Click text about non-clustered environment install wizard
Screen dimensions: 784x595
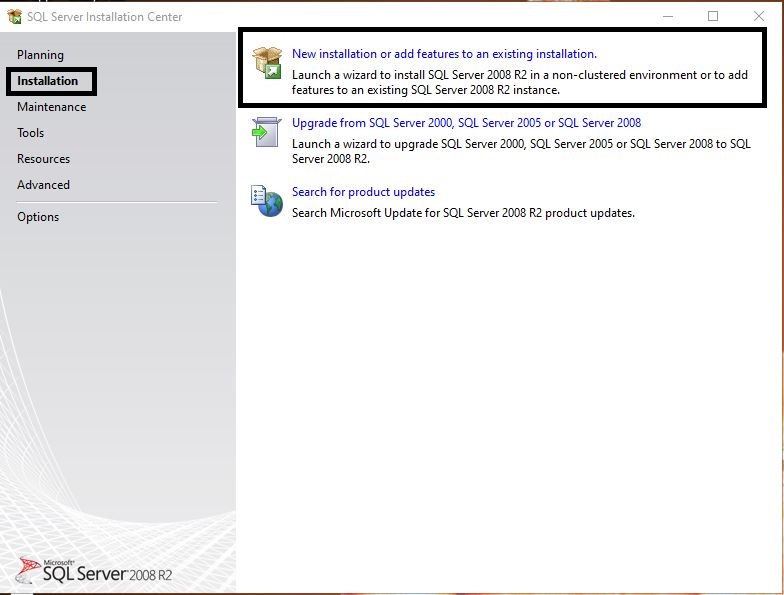pos(520,82)
